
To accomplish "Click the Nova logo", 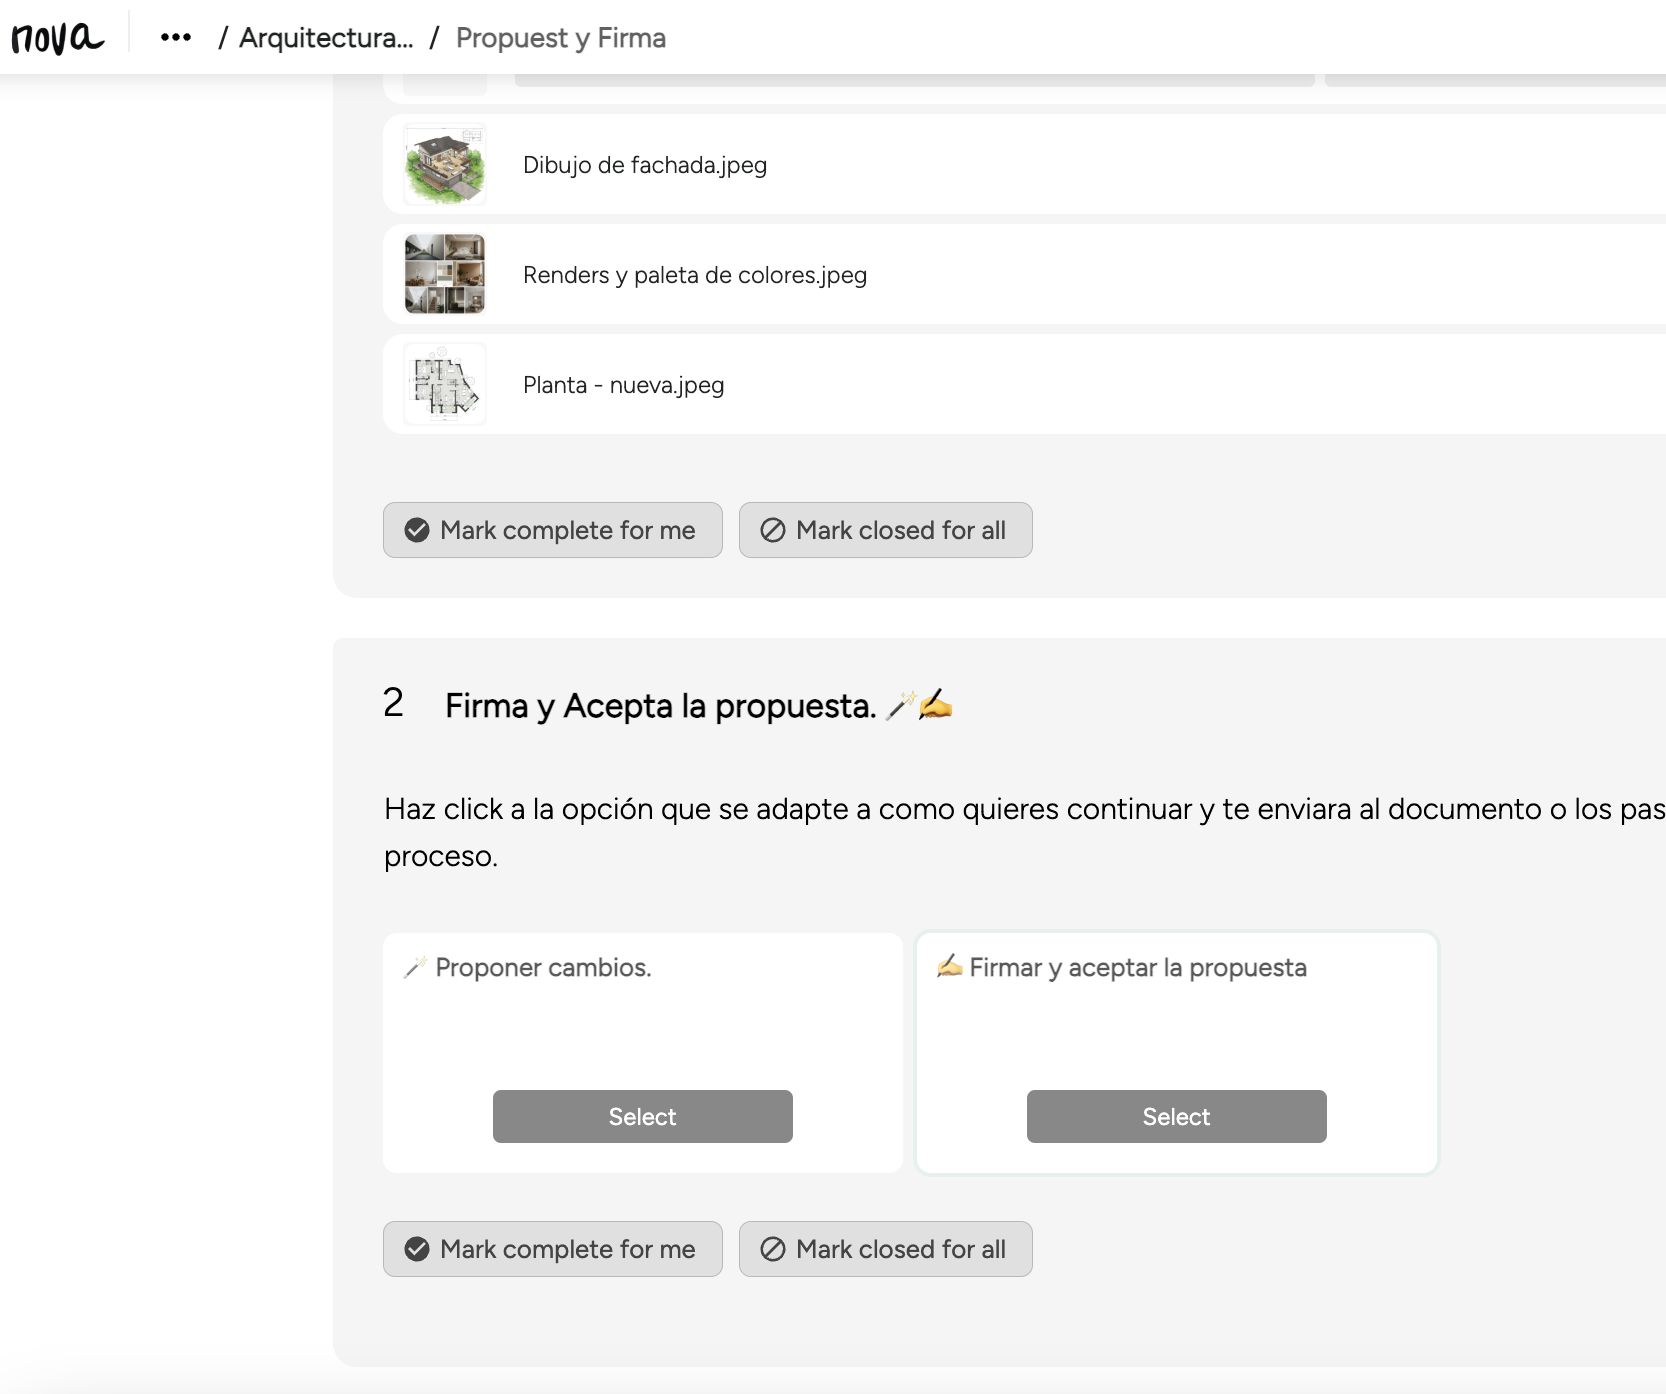I will click(x=57, y=38).
